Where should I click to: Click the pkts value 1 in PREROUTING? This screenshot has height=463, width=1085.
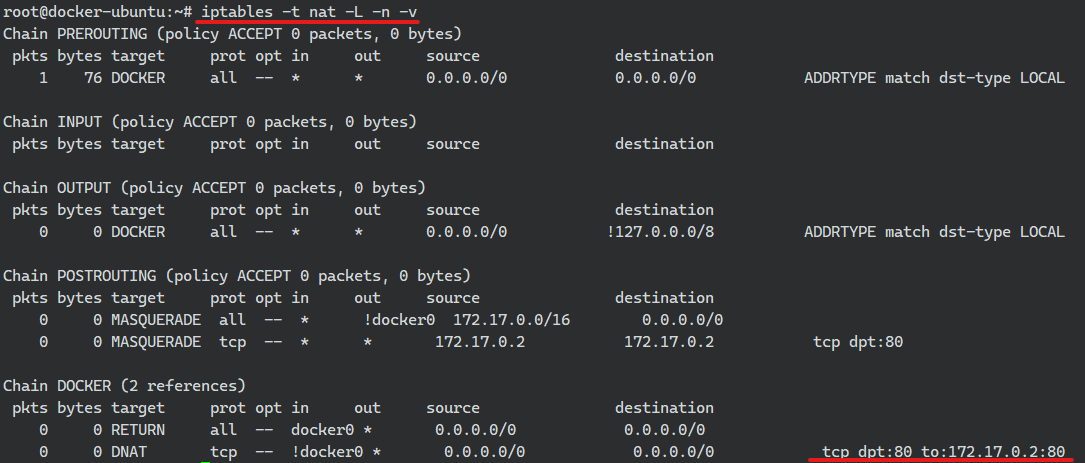click(44, 78)
